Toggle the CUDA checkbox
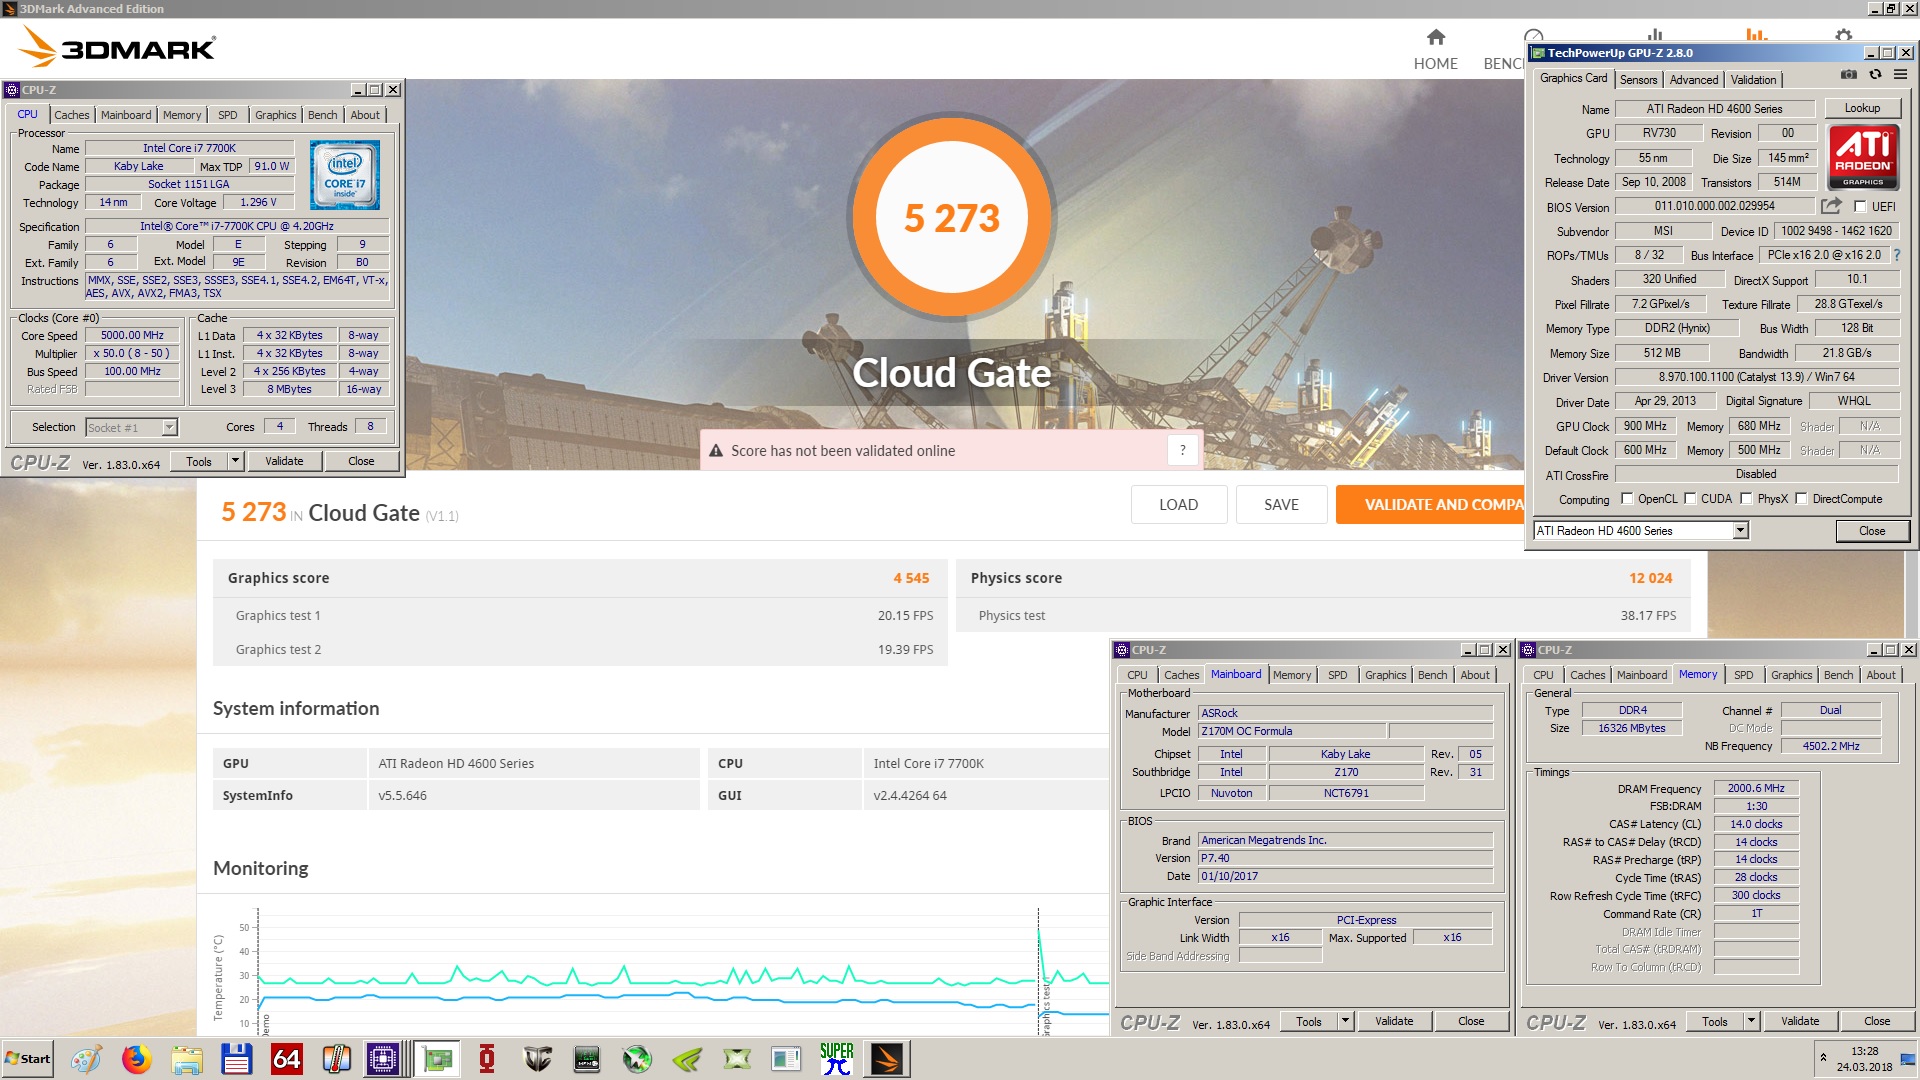This screenshot has height=1080, width=1920. click(x=1690, y=499)
